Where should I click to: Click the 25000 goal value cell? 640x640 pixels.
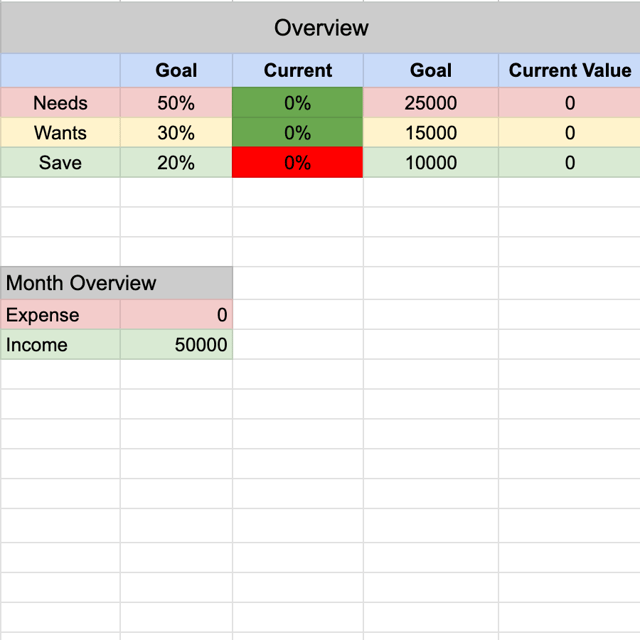pyautogui.click(x=431, y=103)
